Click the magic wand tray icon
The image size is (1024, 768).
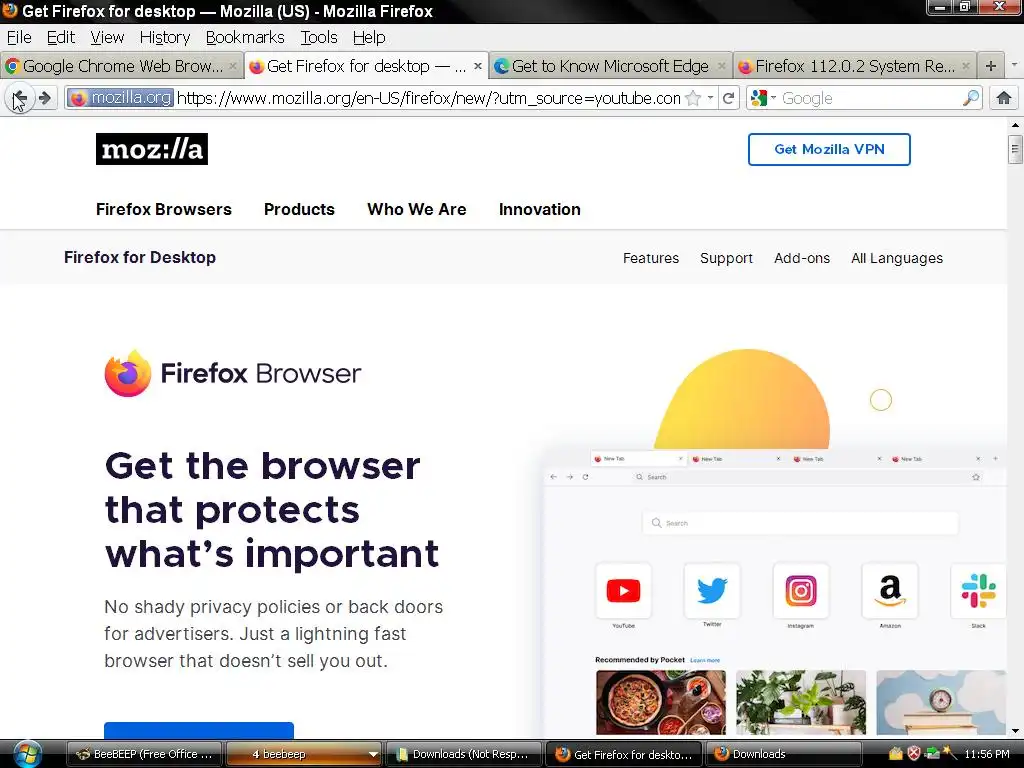(x=949, y=754)
